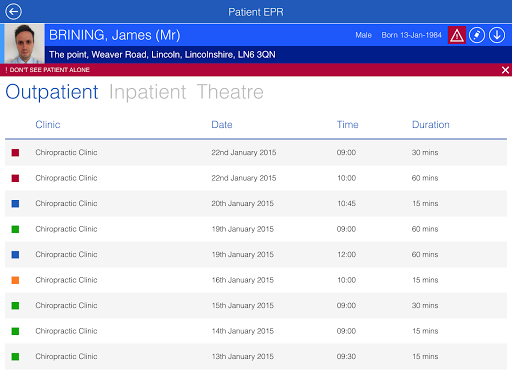512x374 pixels.
Task: Click blue status square for 20th January
Action: pyautogui.click(x=15, y=204)
